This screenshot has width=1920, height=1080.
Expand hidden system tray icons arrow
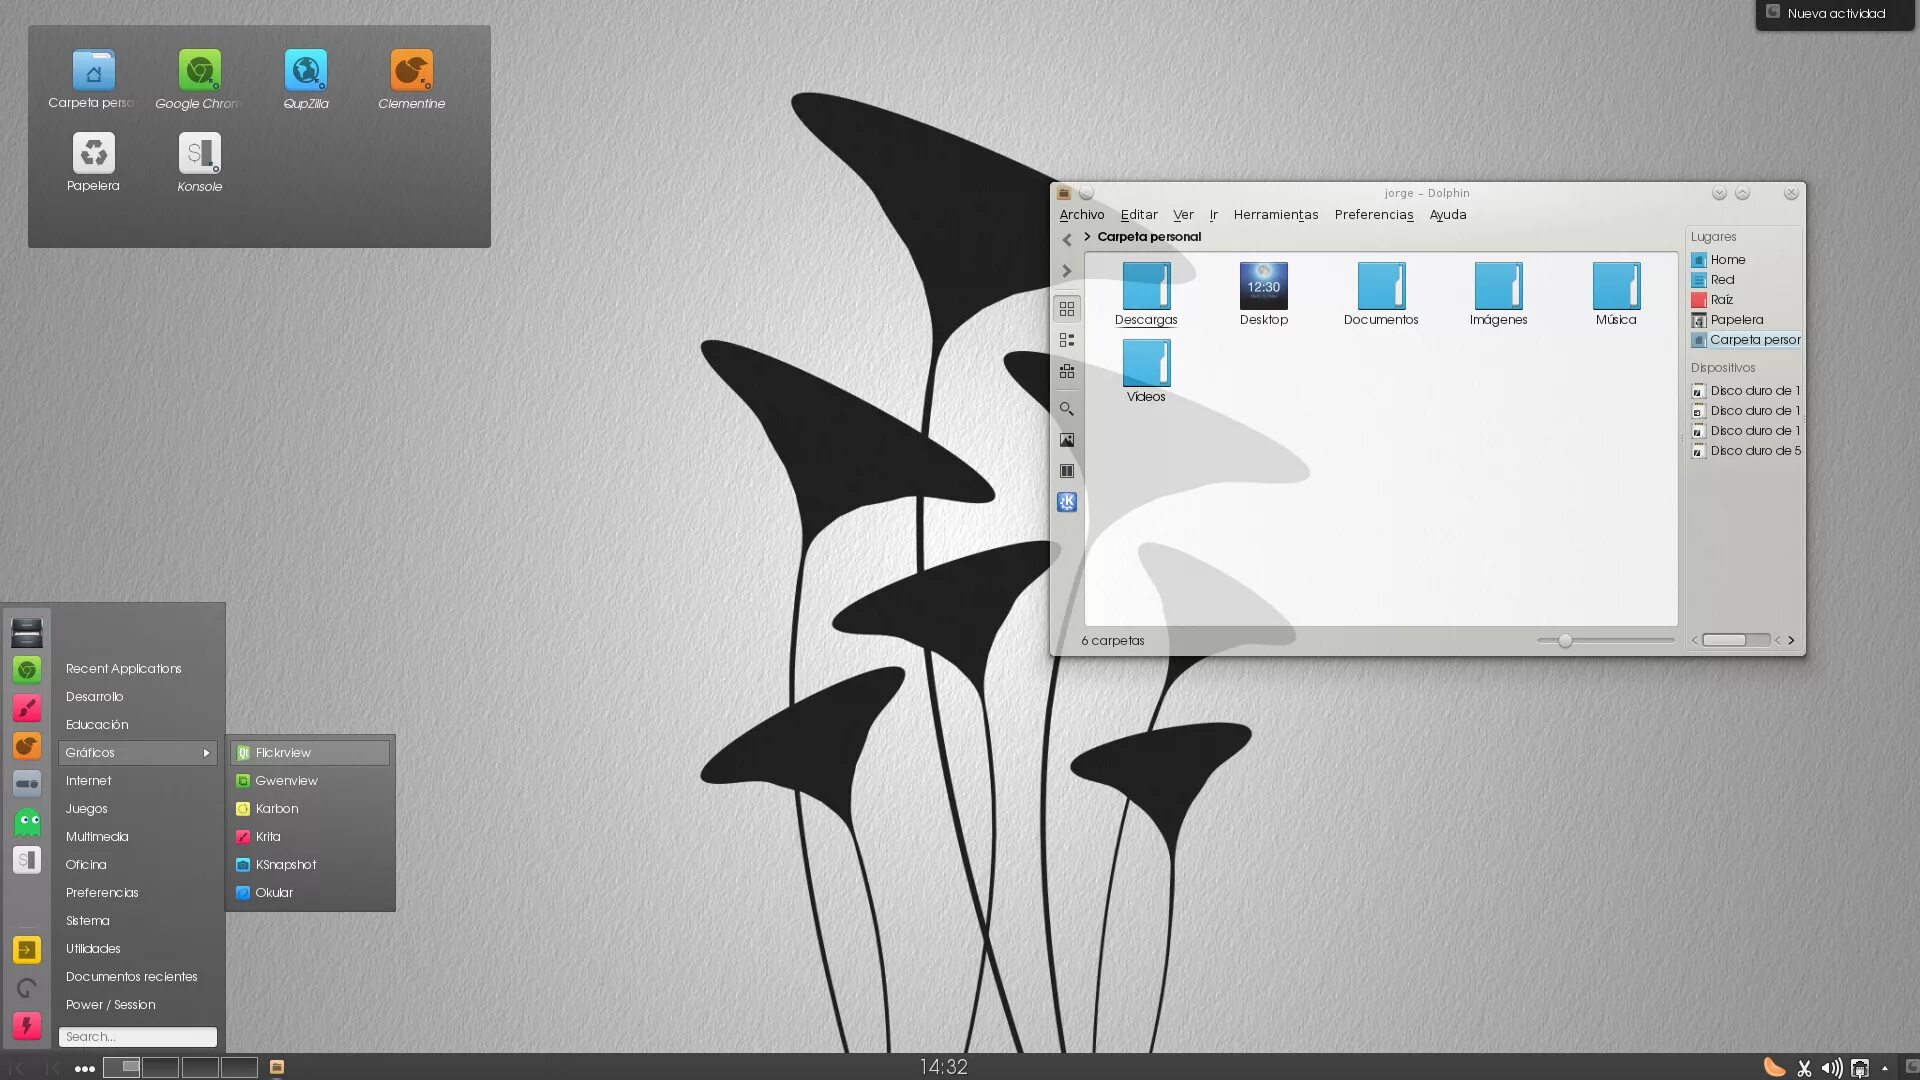[x=1885, y=1068]
